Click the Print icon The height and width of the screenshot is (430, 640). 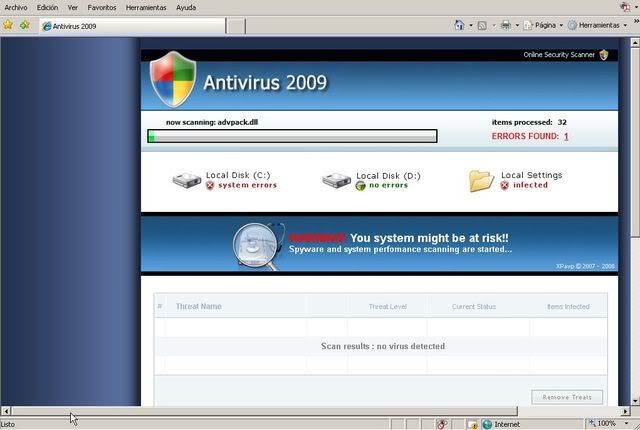pyautogui.click(x=506, y=25)
